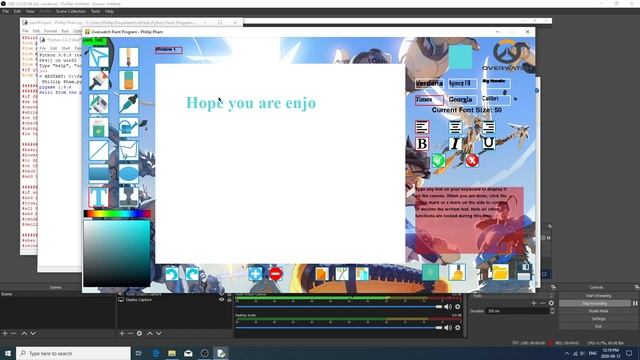Open OBS Tools menu

pyautogui.click(x=95, y=11)
